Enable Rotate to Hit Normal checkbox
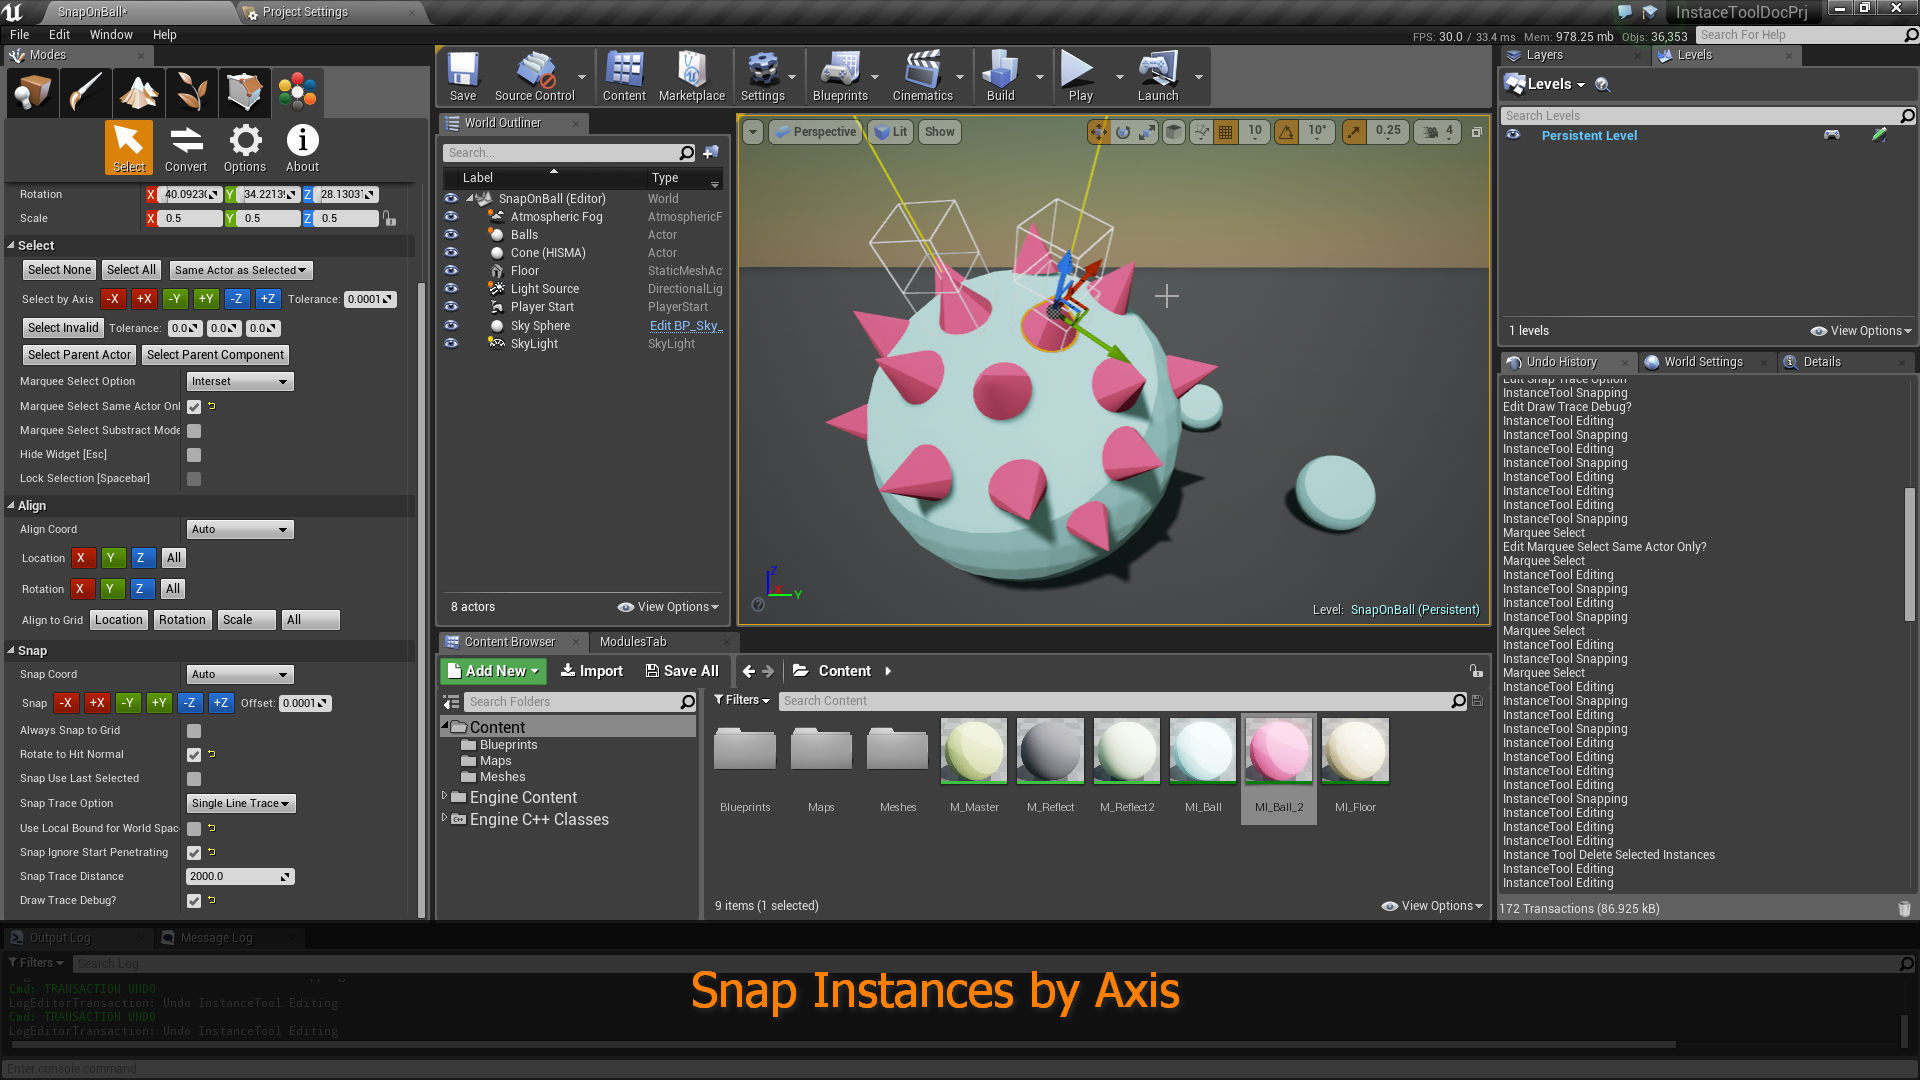 [x=194, y=754]
